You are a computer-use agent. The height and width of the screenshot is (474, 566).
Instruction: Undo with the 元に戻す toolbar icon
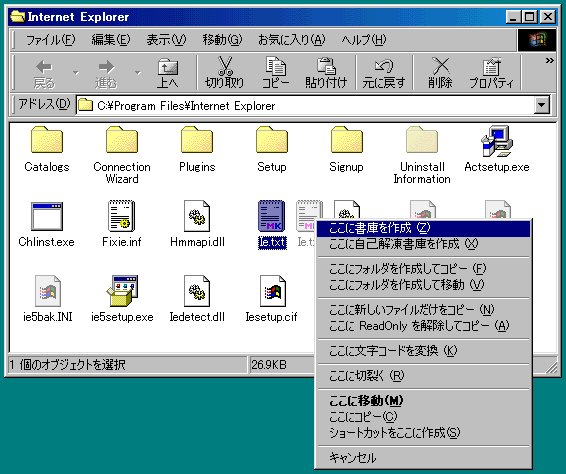click(384, 74)
